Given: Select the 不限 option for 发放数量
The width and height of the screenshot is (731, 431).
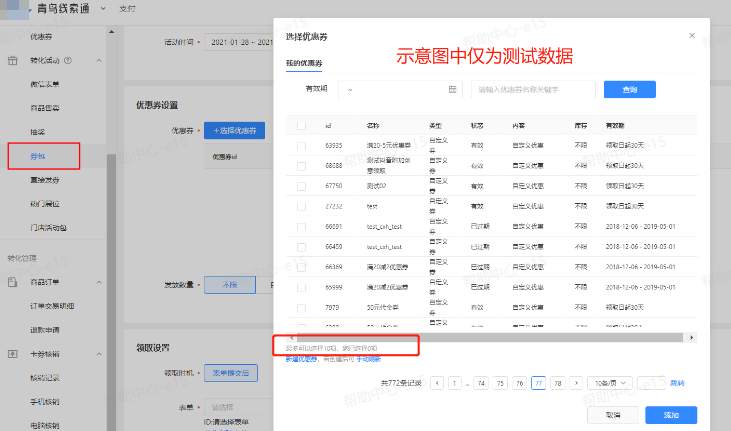Looking at the screenshot, I should [x=230, y=285].
